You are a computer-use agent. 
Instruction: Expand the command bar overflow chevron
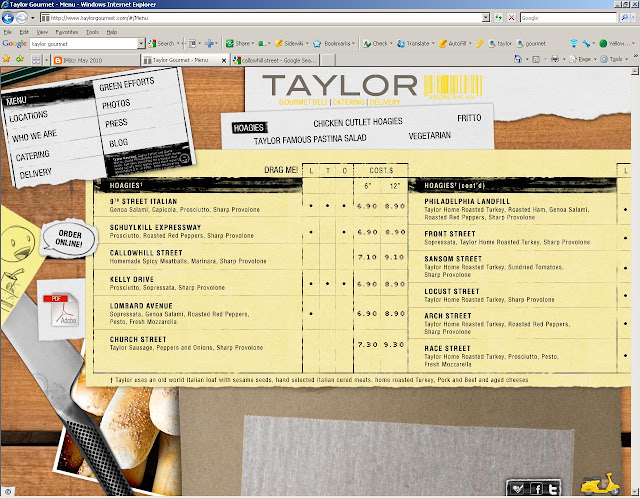(635, 55)
